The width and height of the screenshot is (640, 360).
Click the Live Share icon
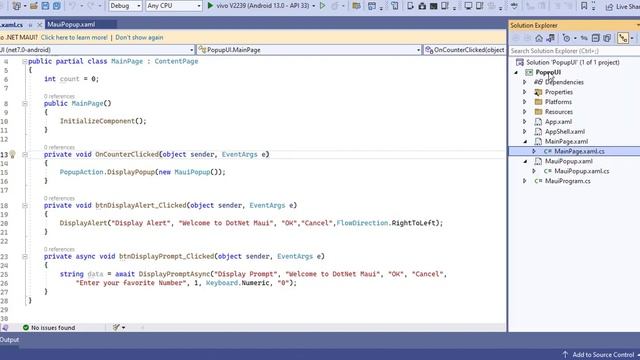(x=609, y=7)
